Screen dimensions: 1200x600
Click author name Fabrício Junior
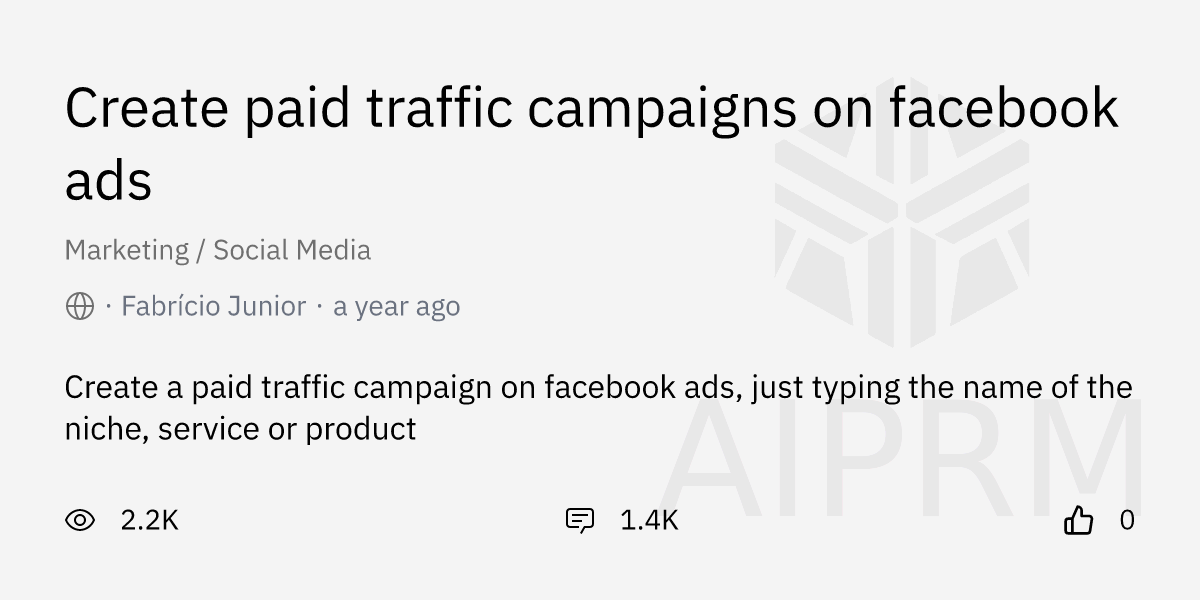(x=213, y=306)
